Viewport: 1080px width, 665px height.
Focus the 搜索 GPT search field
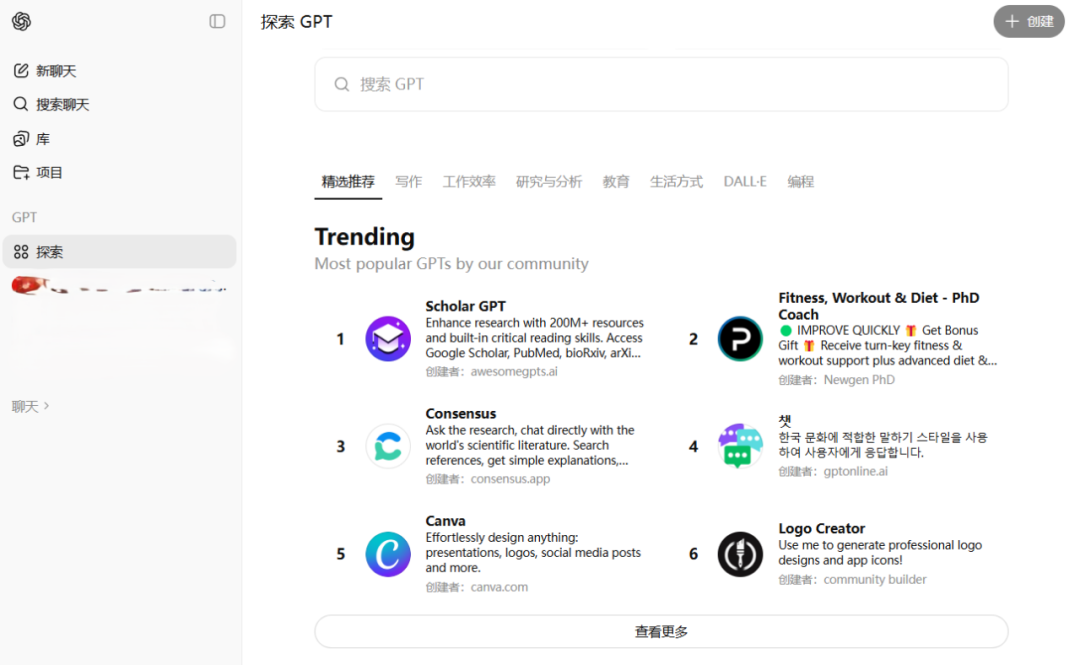660,84
